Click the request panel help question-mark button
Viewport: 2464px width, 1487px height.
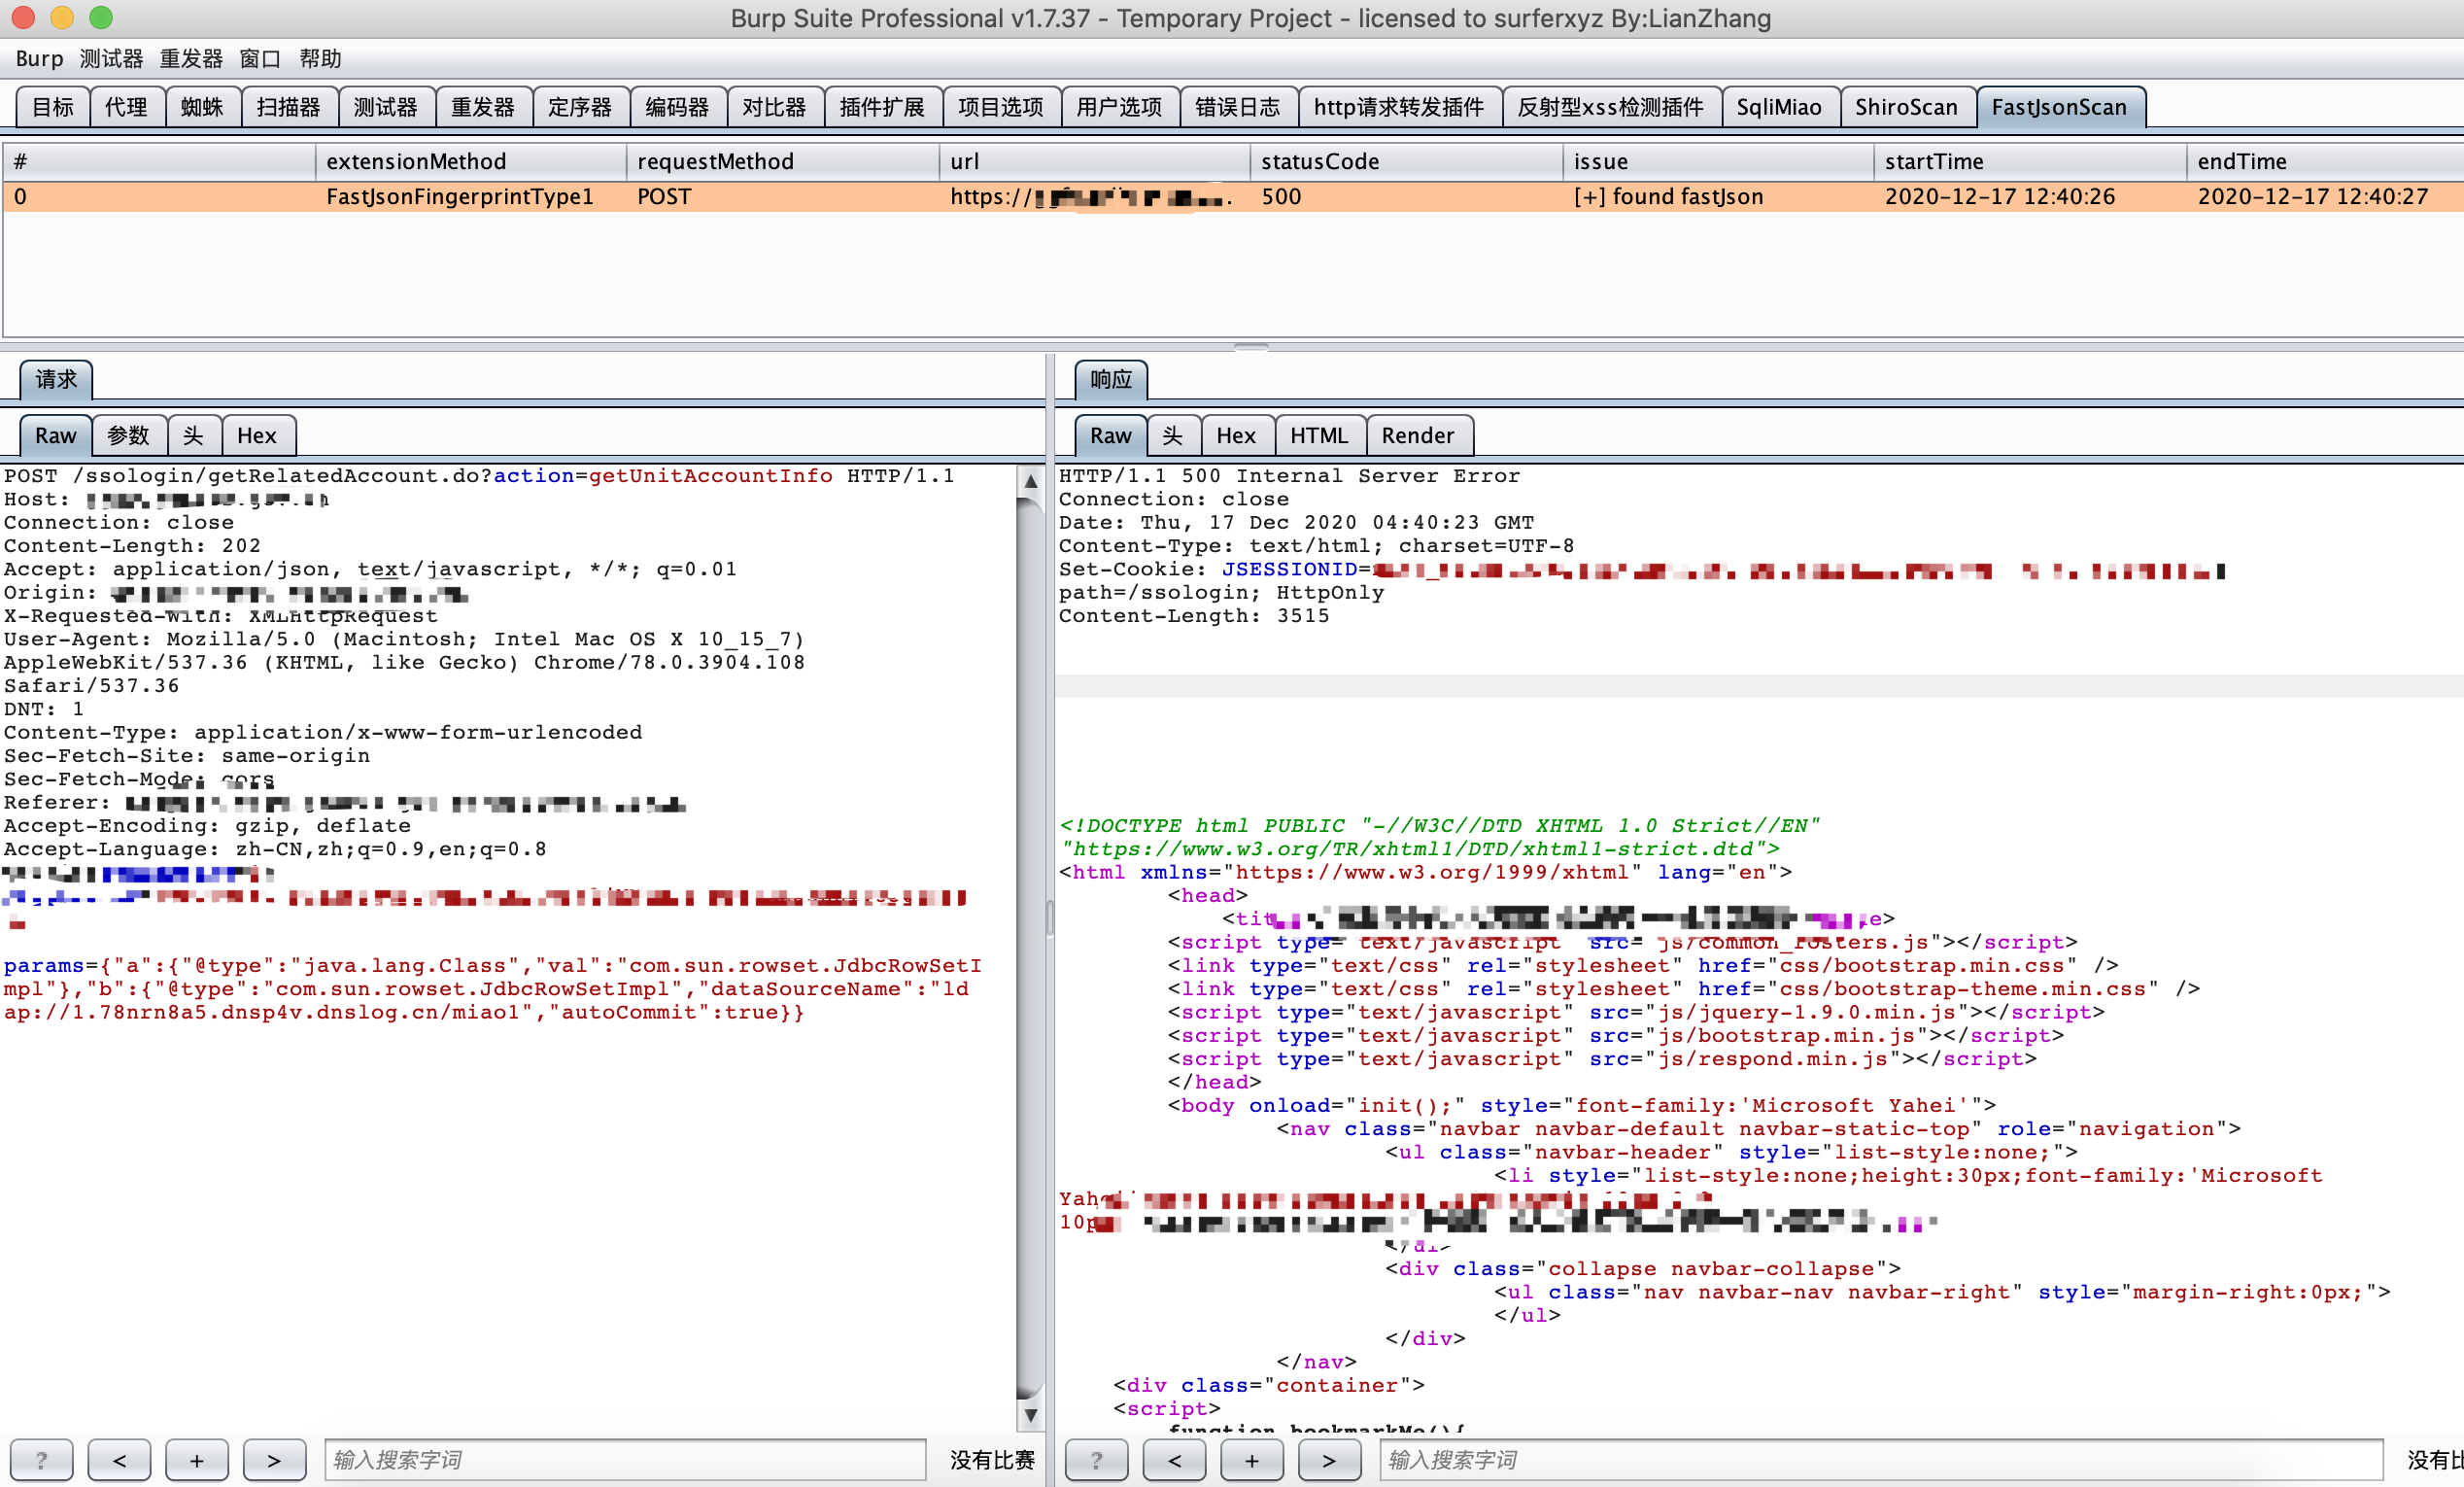click(41, 1459)
